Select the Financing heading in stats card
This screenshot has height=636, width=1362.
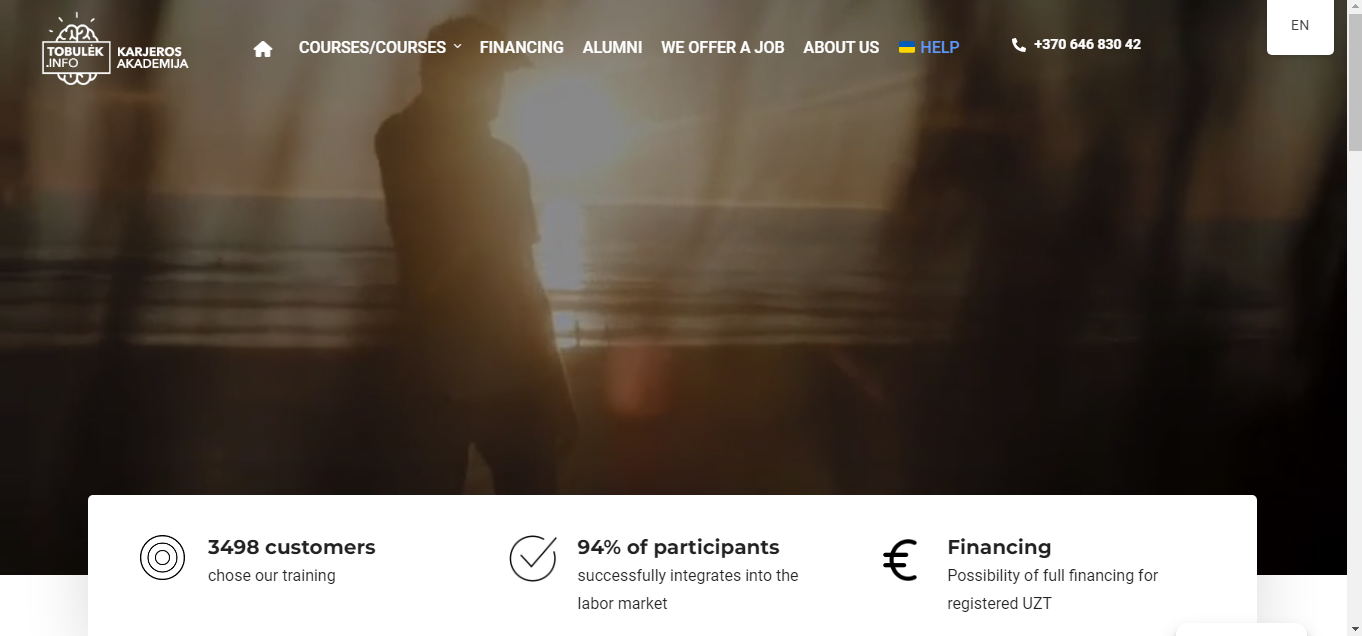(x=999, y=547)
